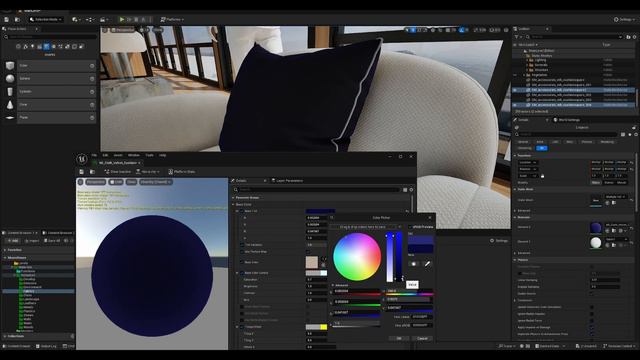Collapse the Base Color Control group

tap(237, 273)
